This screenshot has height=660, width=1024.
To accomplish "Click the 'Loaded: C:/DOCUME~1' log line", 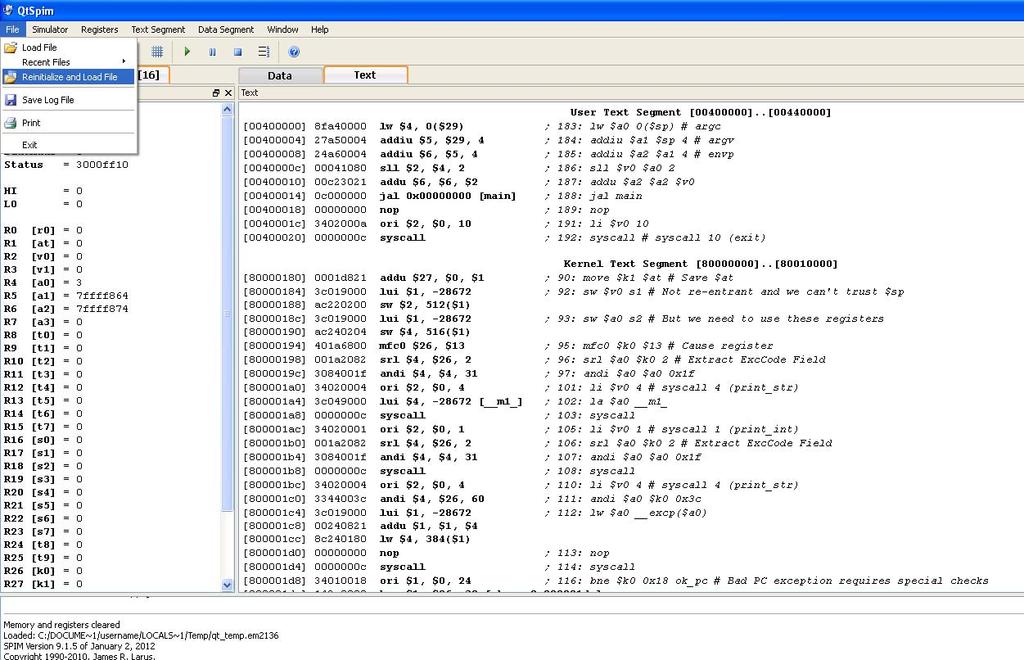I will point(140,635).
